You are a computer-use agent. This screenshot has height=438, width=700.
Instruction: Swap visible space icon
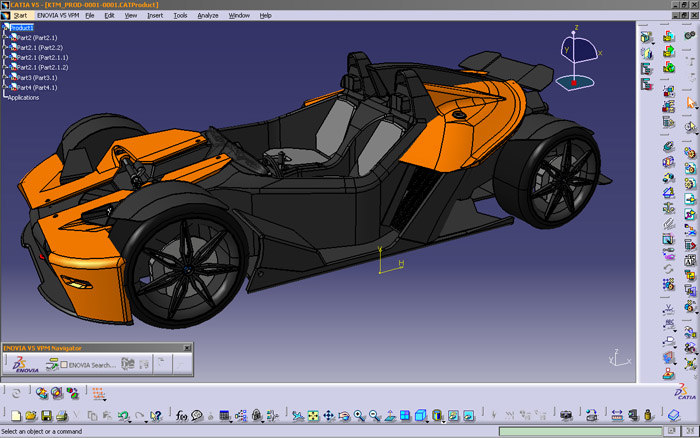point(468,416)
